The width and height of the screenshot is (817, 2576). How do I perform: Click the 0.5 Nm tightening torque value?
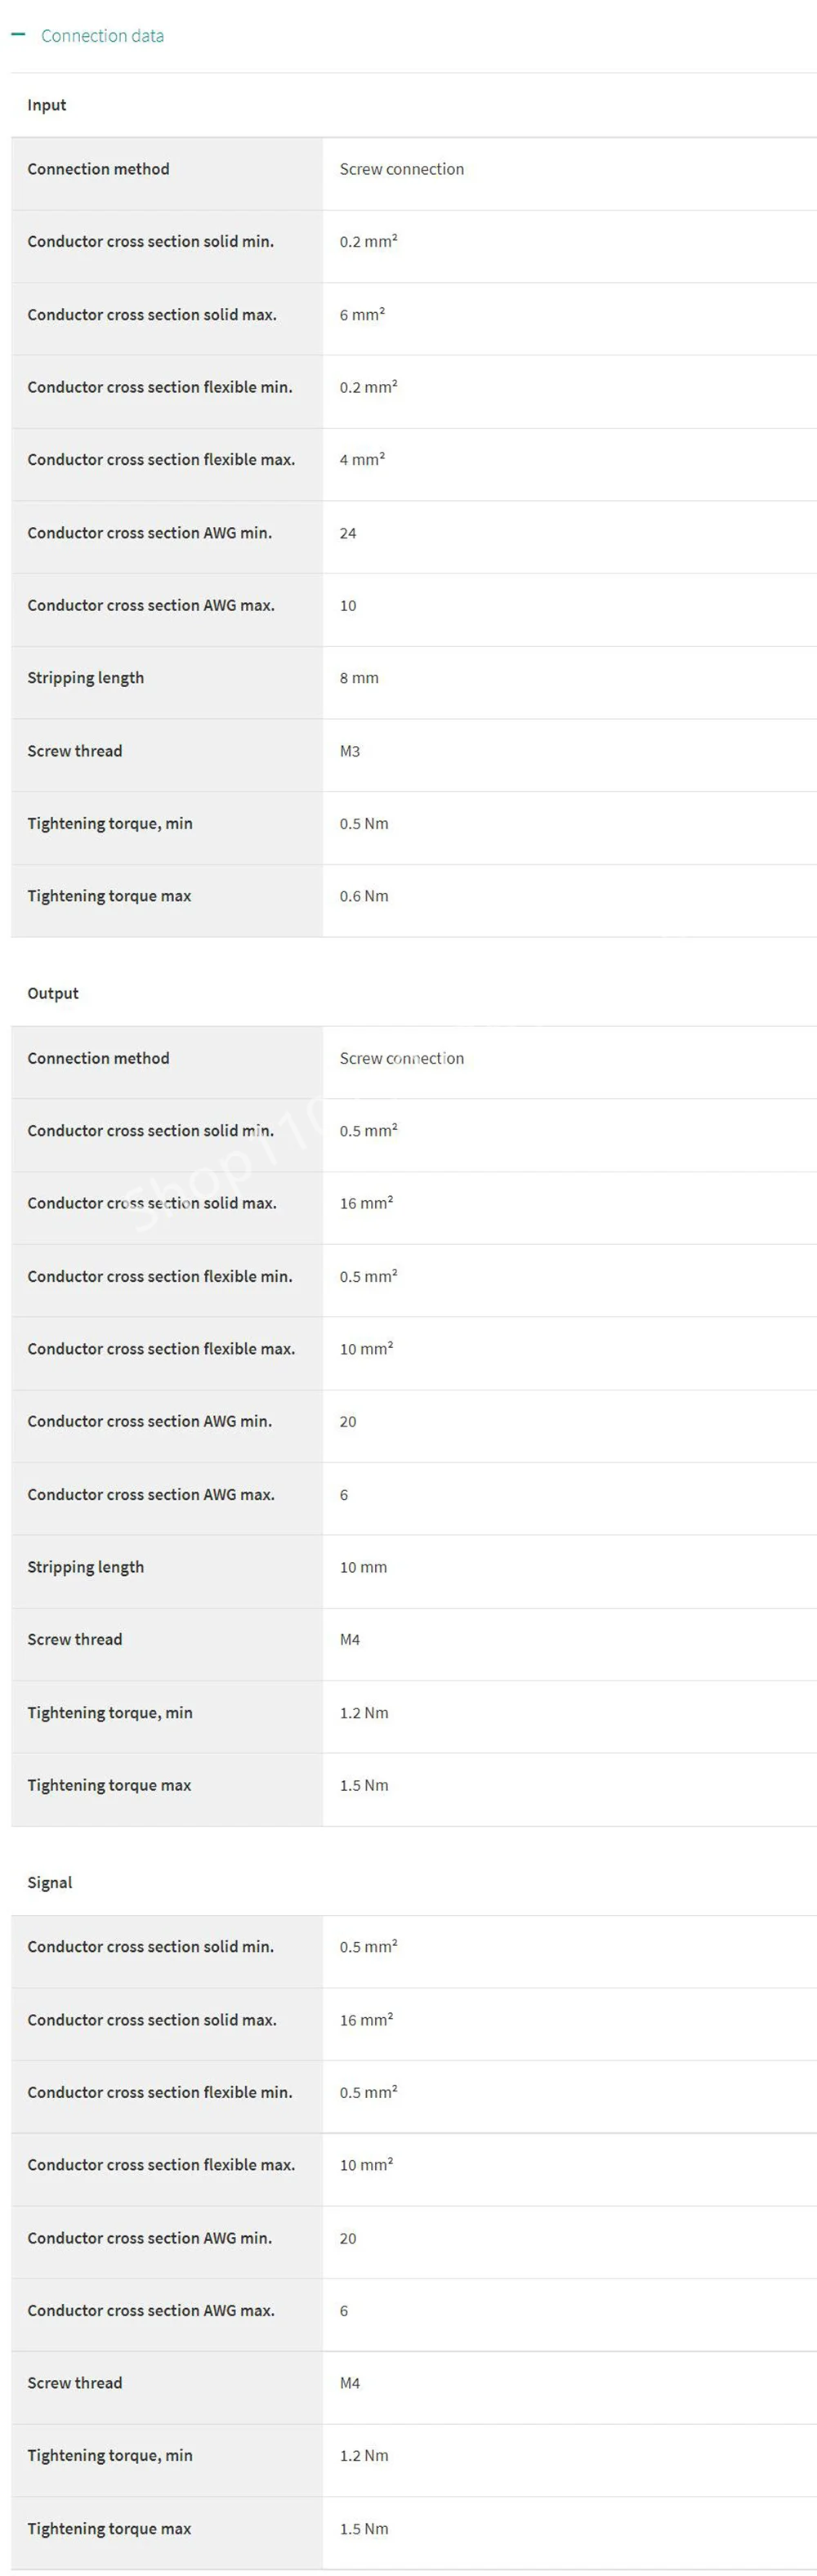[x=364, y=824]
